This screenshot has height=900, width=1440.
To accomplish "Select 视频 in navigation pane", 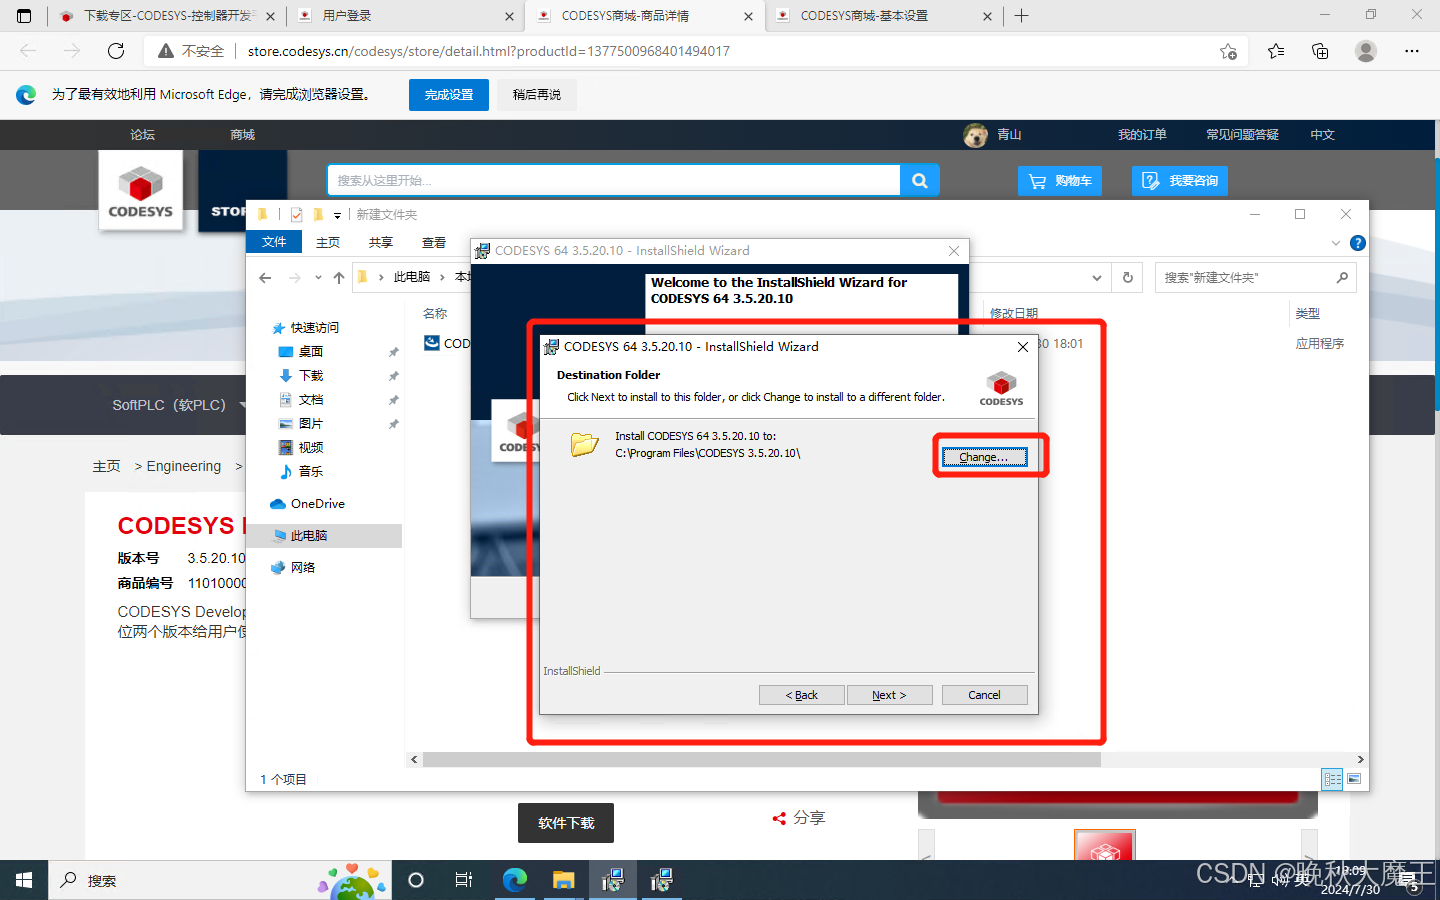I will (311, 448).
